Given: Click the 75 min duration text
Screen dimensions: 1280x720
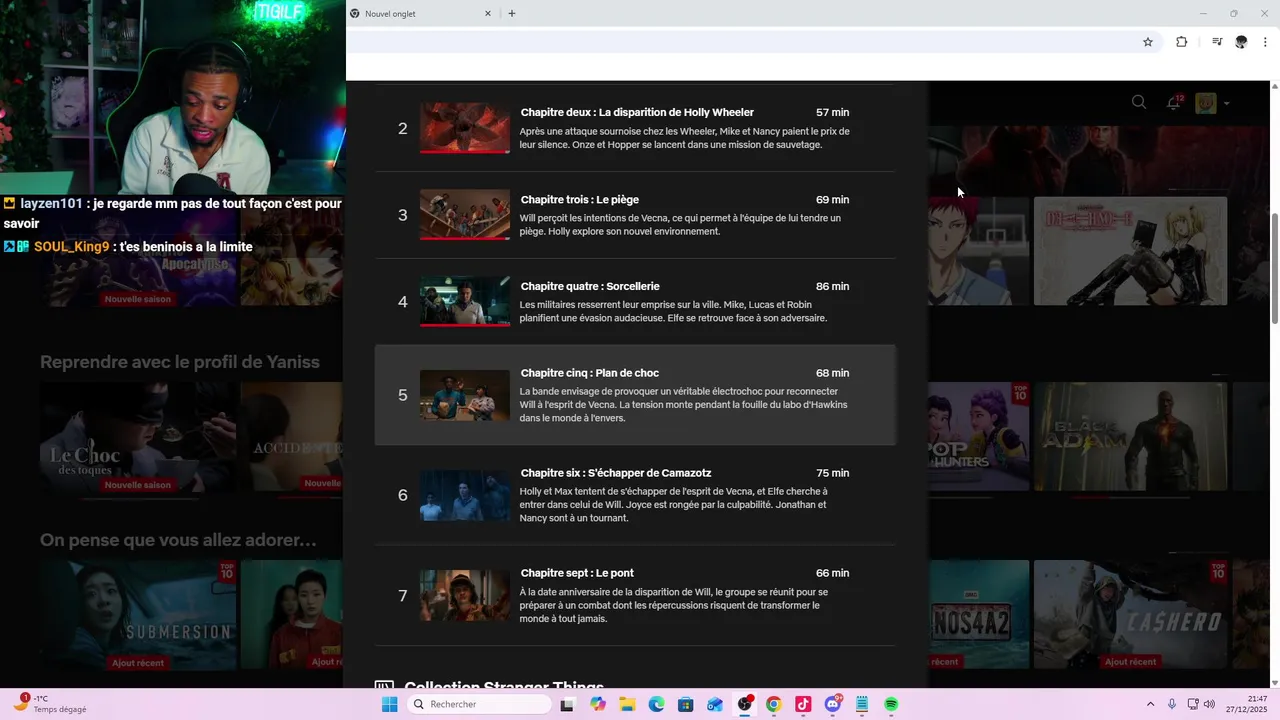Looking at the screenshot, I should tap(832, 473).
